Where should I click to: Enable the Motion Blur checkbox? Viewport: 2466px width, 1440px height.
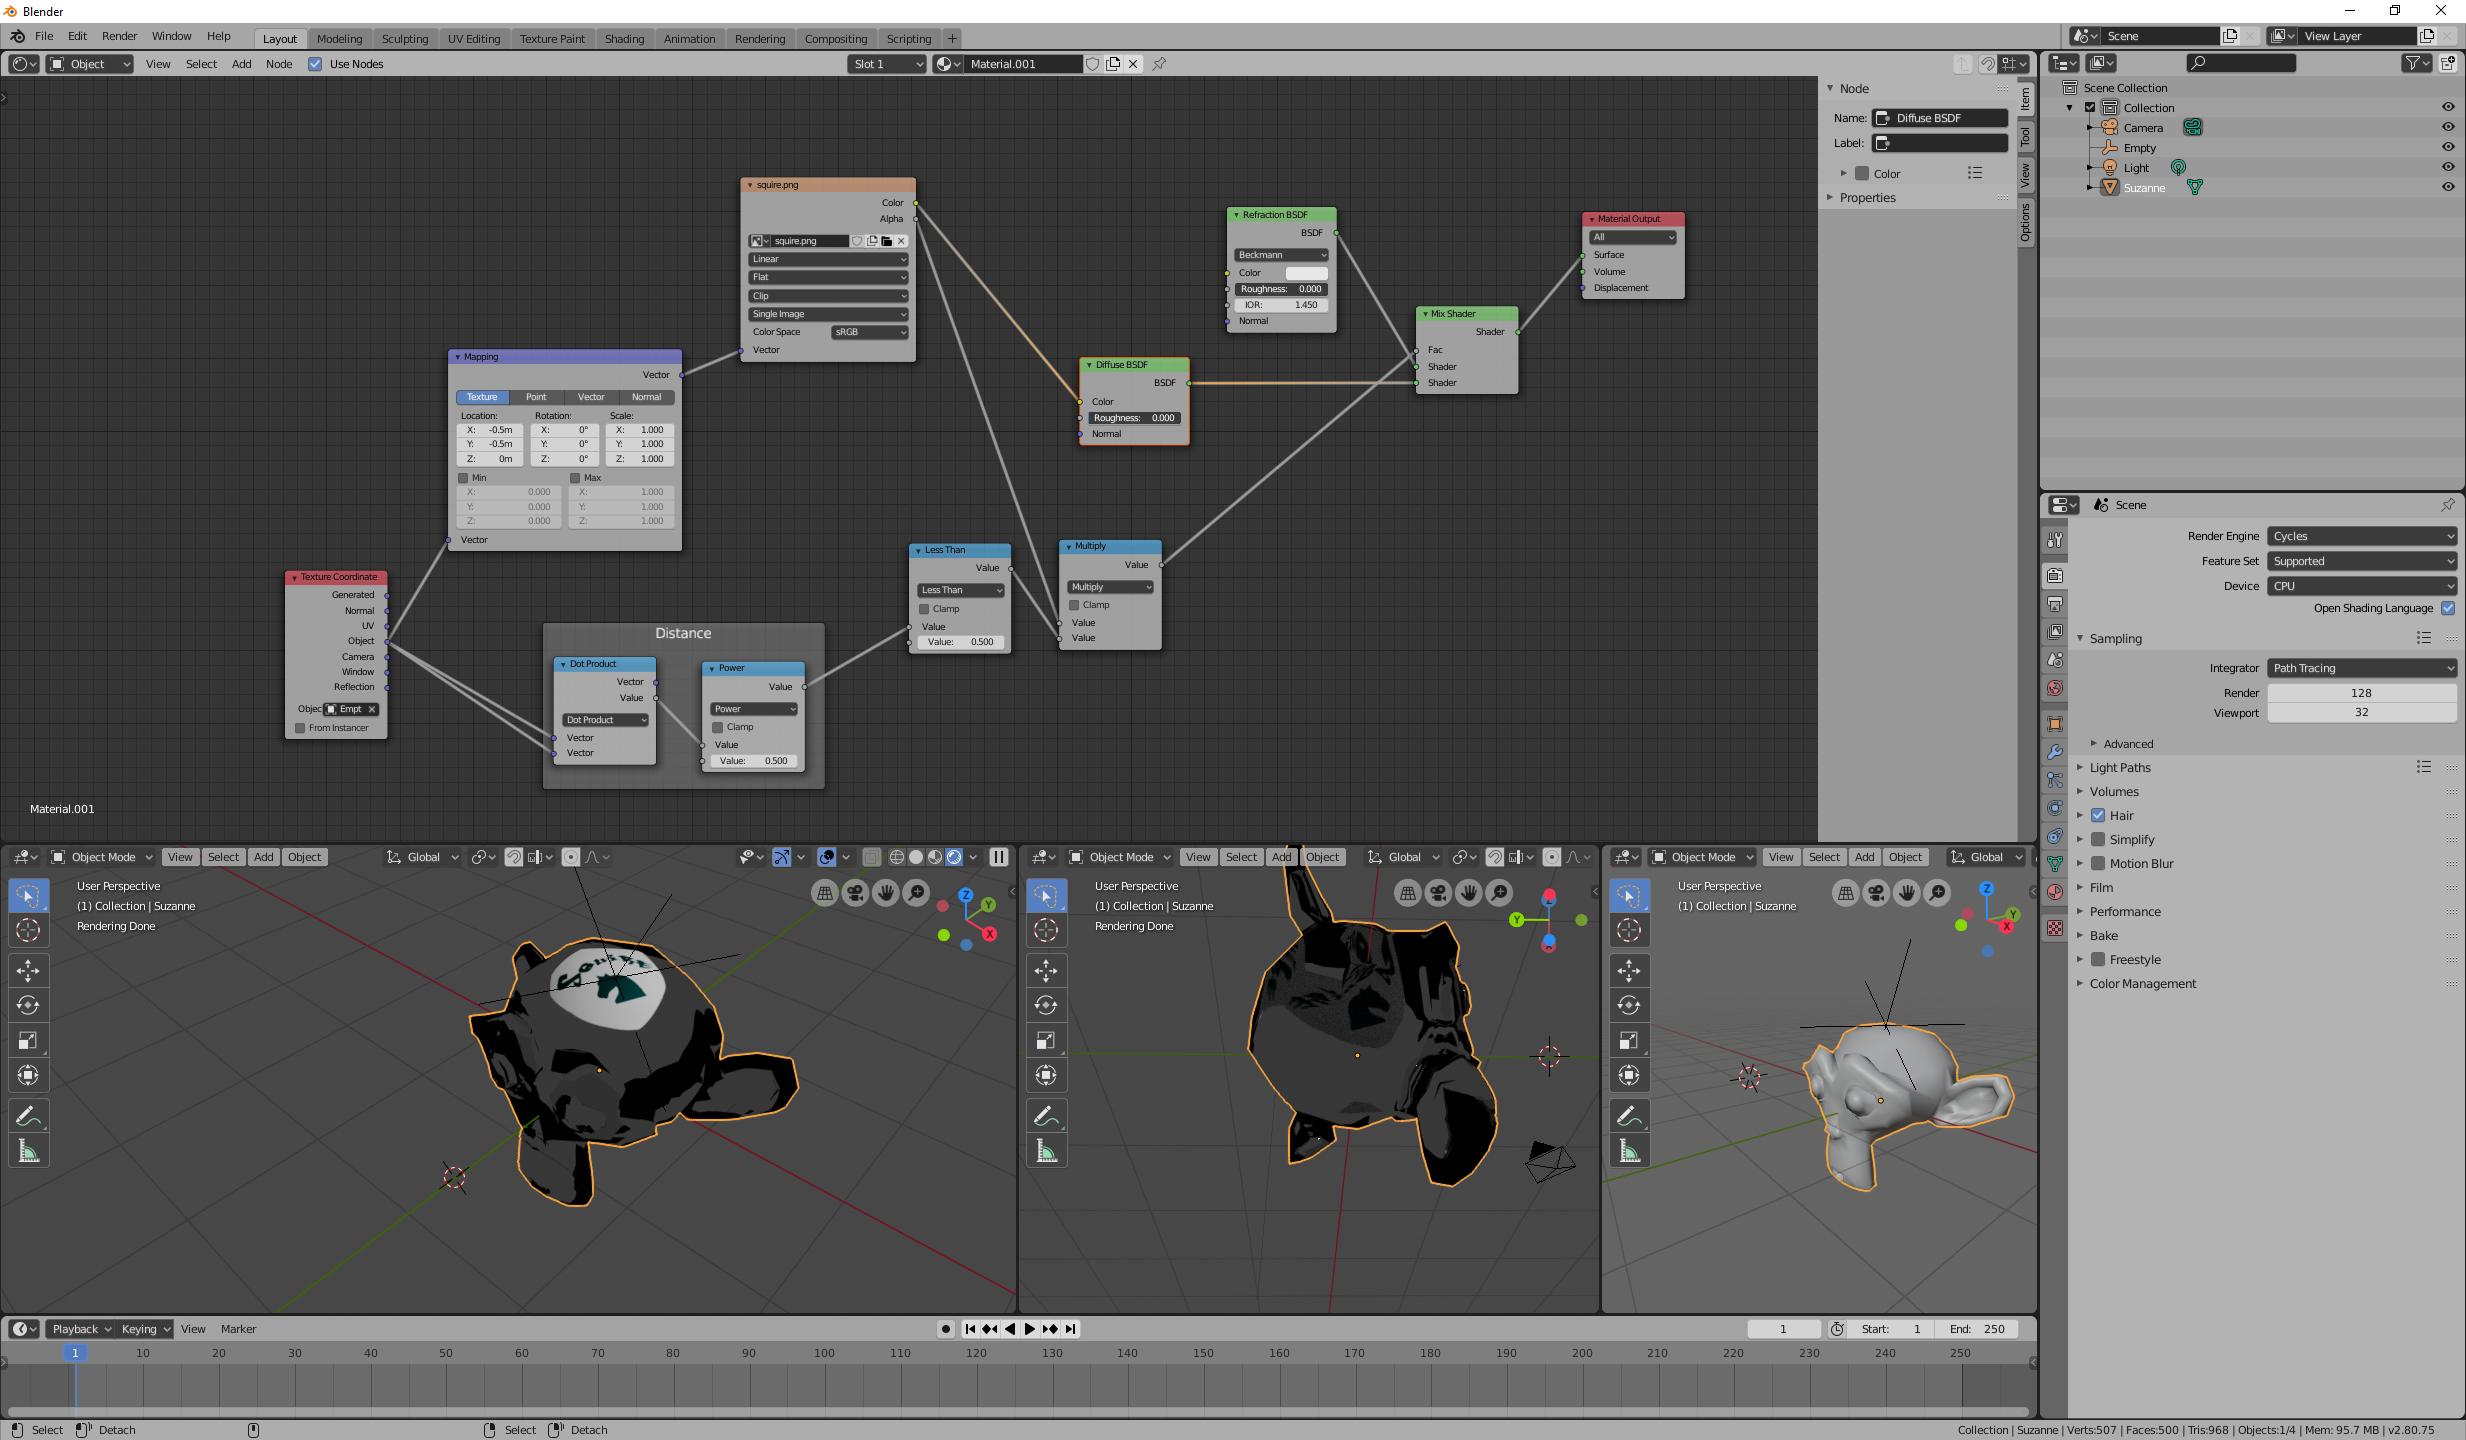pyautogui.click(x=2098, y=863)
